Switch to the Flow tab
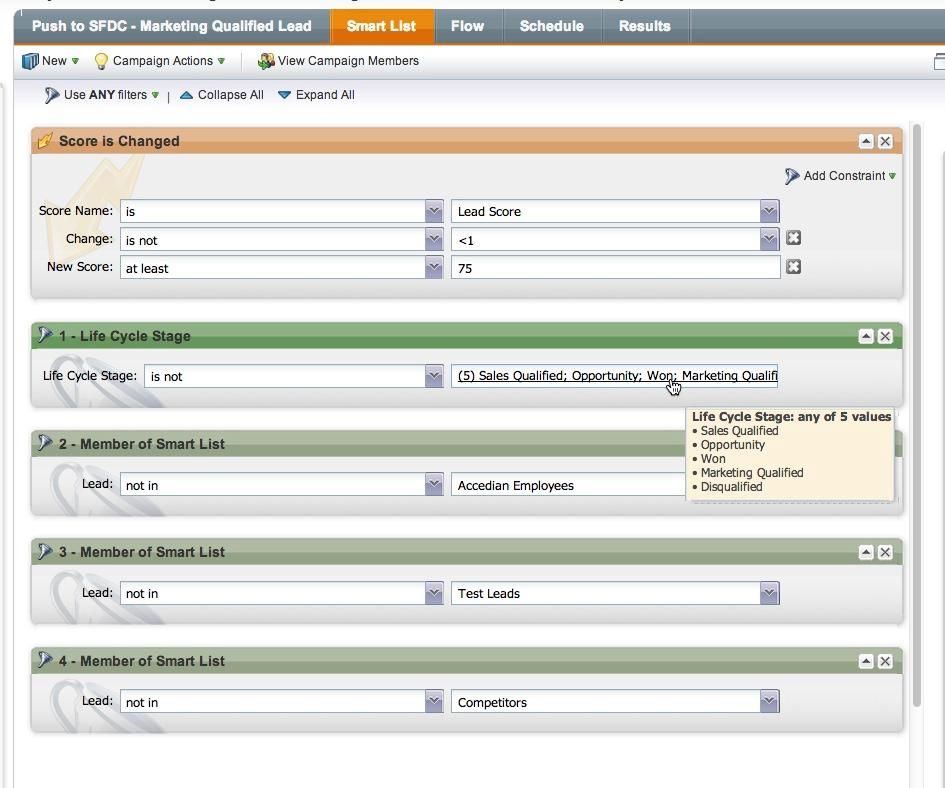Screen dimensions: 945x788 (x=468, y=27)
